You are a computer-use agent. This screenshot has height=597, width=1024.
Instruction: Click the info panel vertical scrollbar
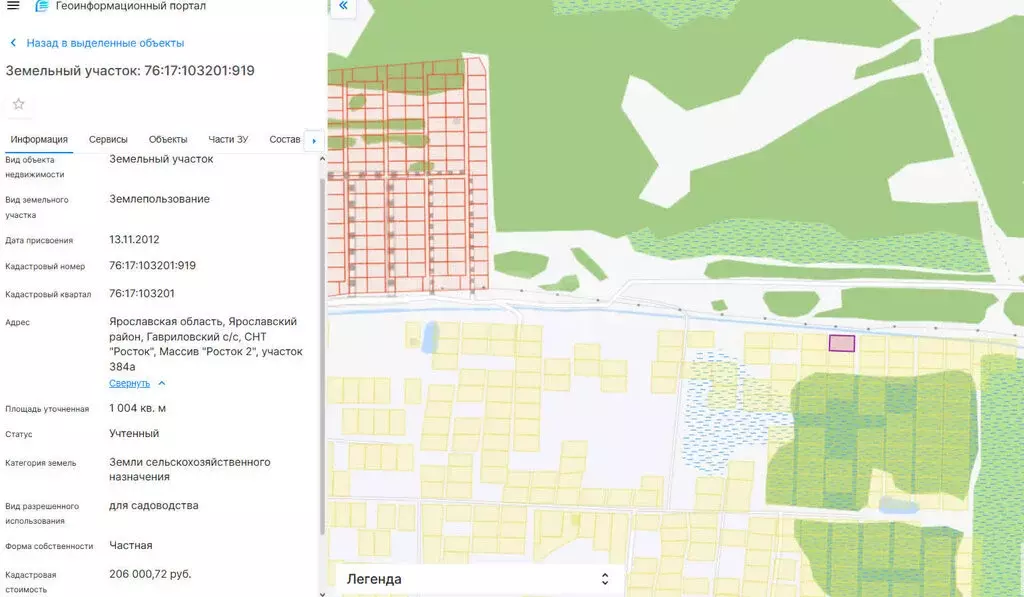[x=322, y=350]
